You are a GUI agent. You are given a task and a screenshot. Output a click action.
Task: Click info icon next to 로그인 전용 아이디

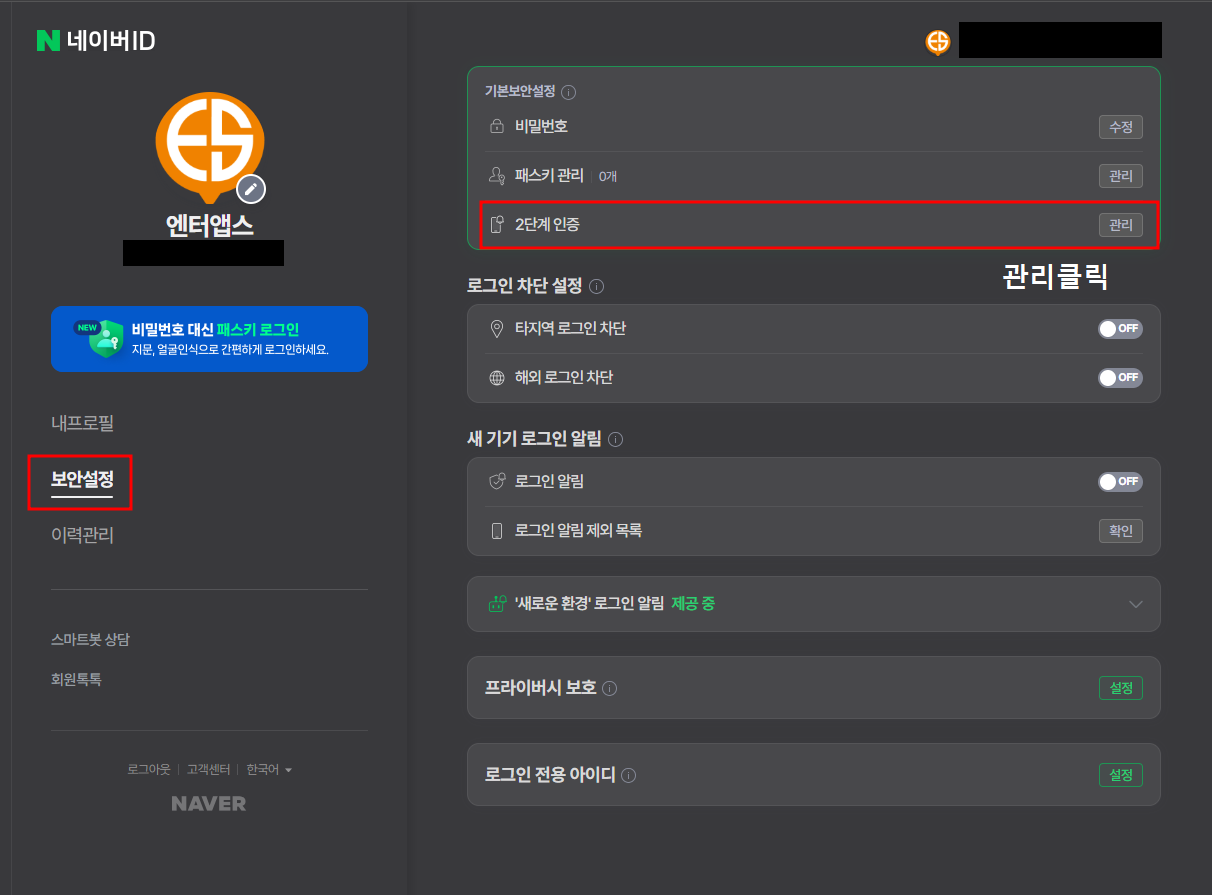point(629,775)
